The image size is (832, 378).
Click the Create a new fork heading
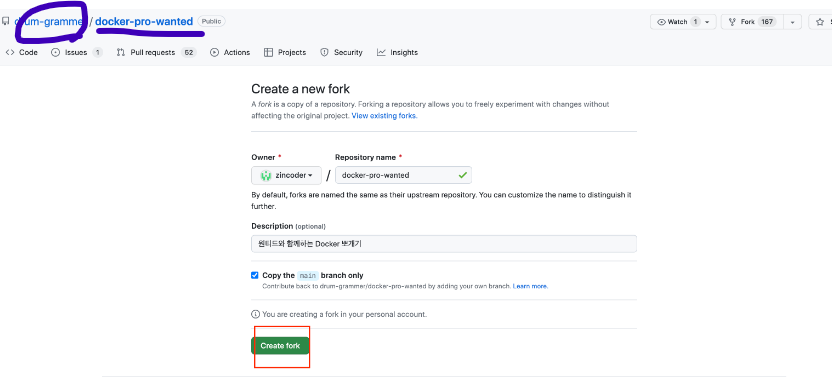coord(300,89)
